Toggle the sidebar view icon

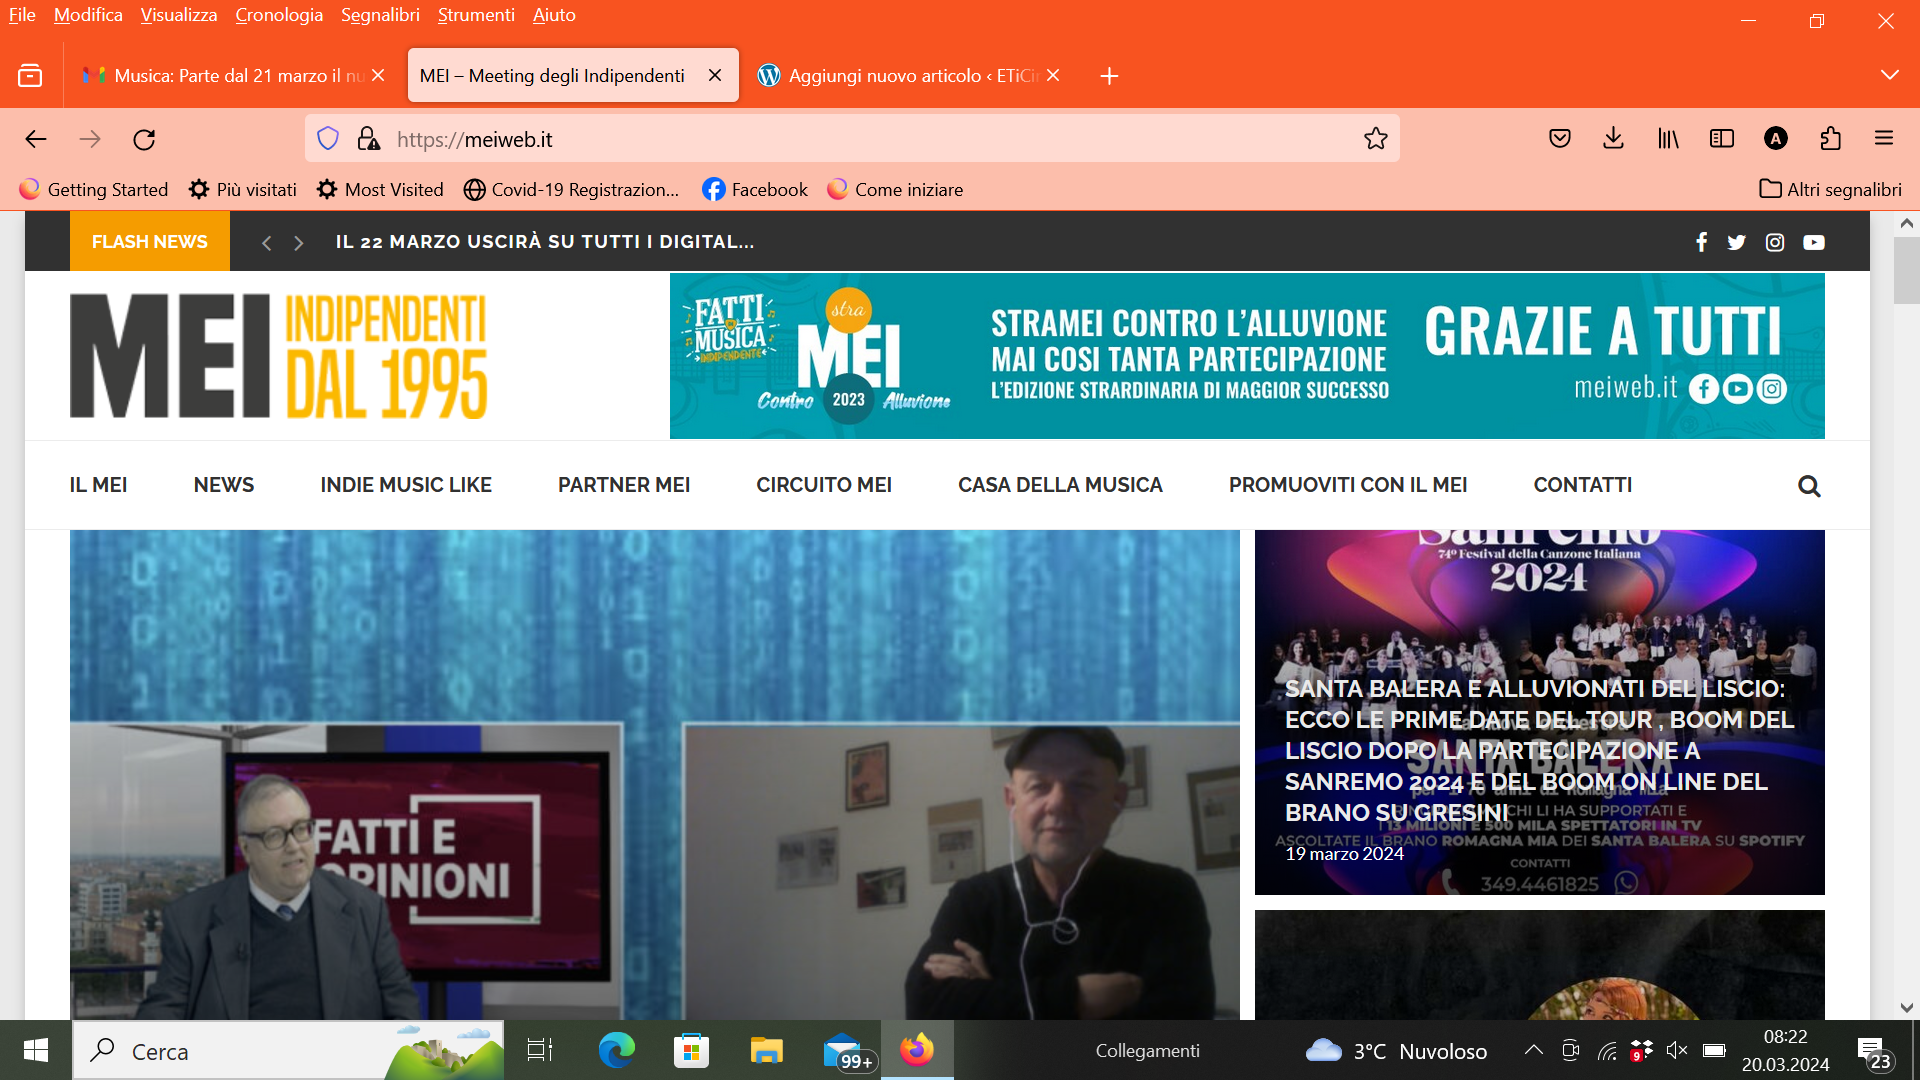pos(1722,139)
